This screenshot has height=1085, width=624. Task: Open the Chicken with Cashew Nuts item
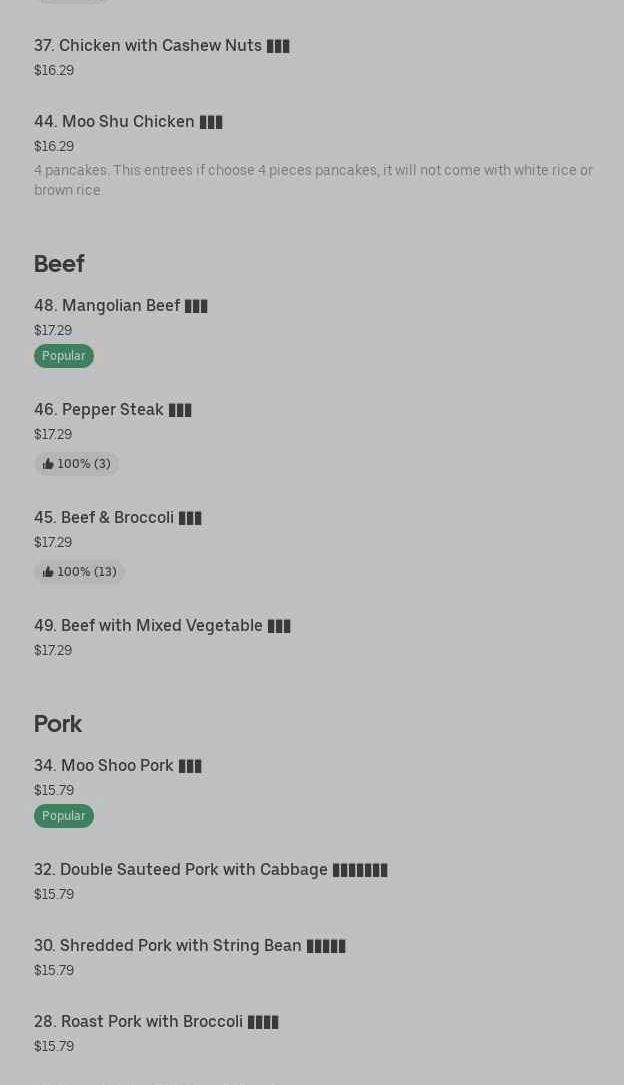161,46
